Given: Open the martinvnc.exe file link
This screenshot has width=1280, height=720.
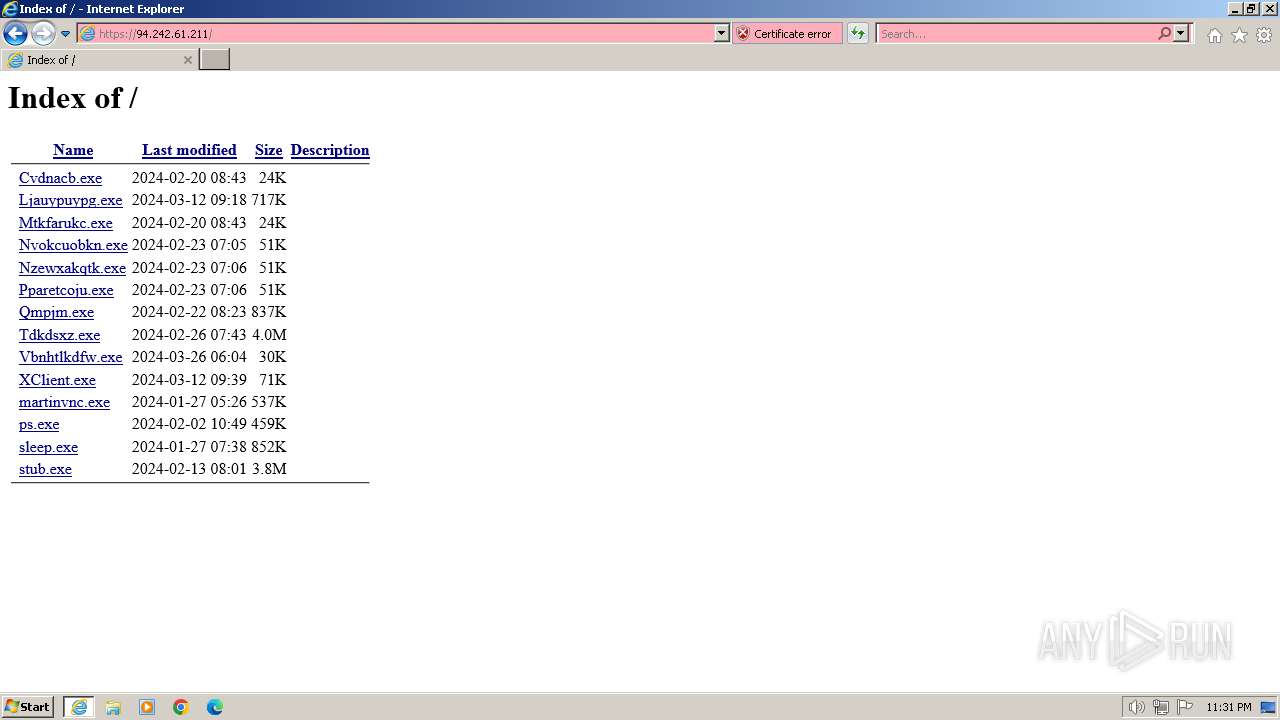Looking at the screenshot, I should pos(64,402).
